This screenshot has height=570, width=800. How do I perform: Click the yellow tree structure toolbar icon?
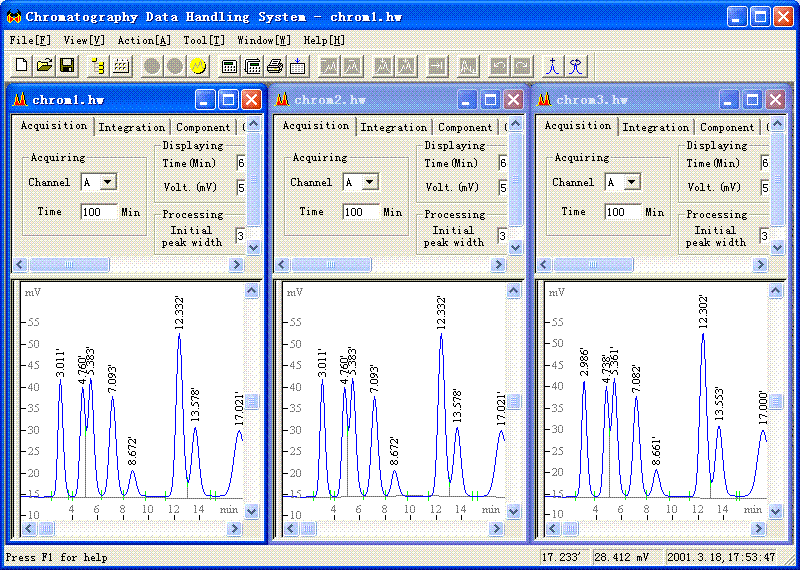(x=98, y=65)
